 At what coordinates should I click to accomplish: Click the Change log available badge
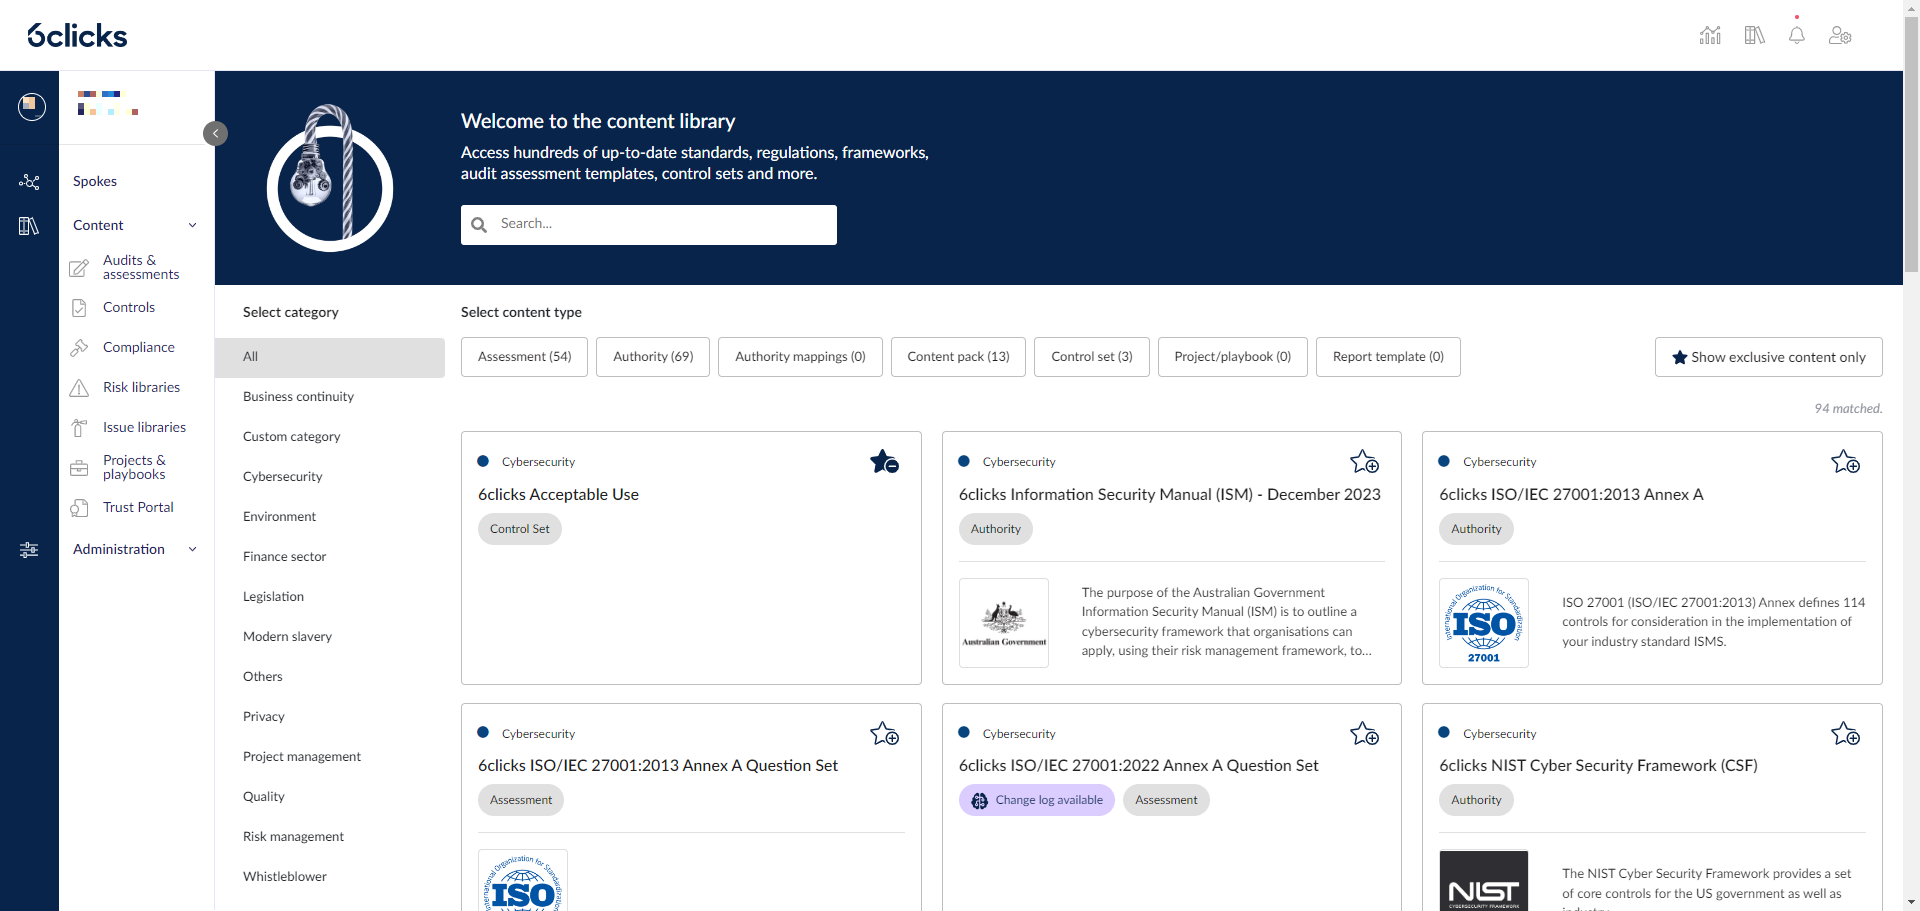pyautogui.click(x=1037, y=800)
